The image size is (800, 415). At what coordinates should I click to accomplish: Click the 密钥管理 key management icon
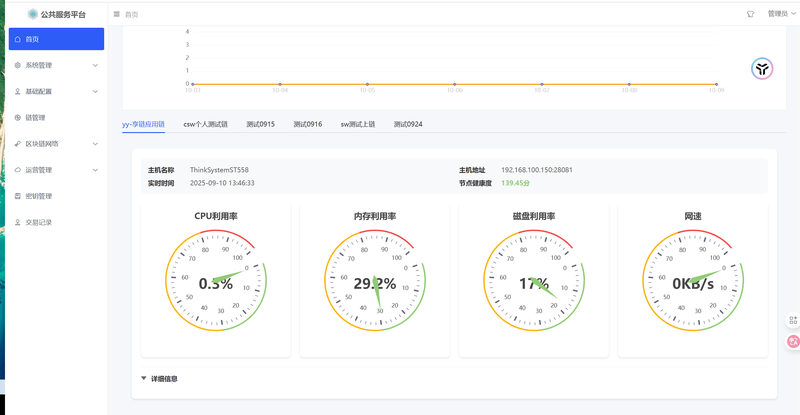[18, 196]
